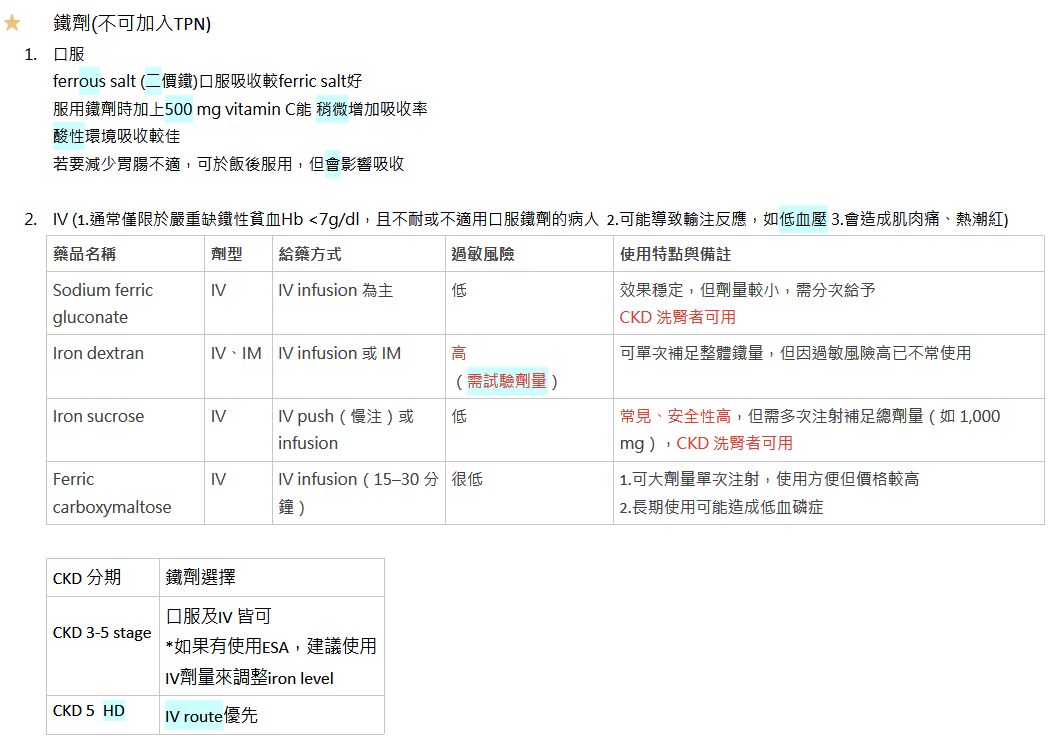Click the Ferric carboxymaltose cell

point(111,493)
